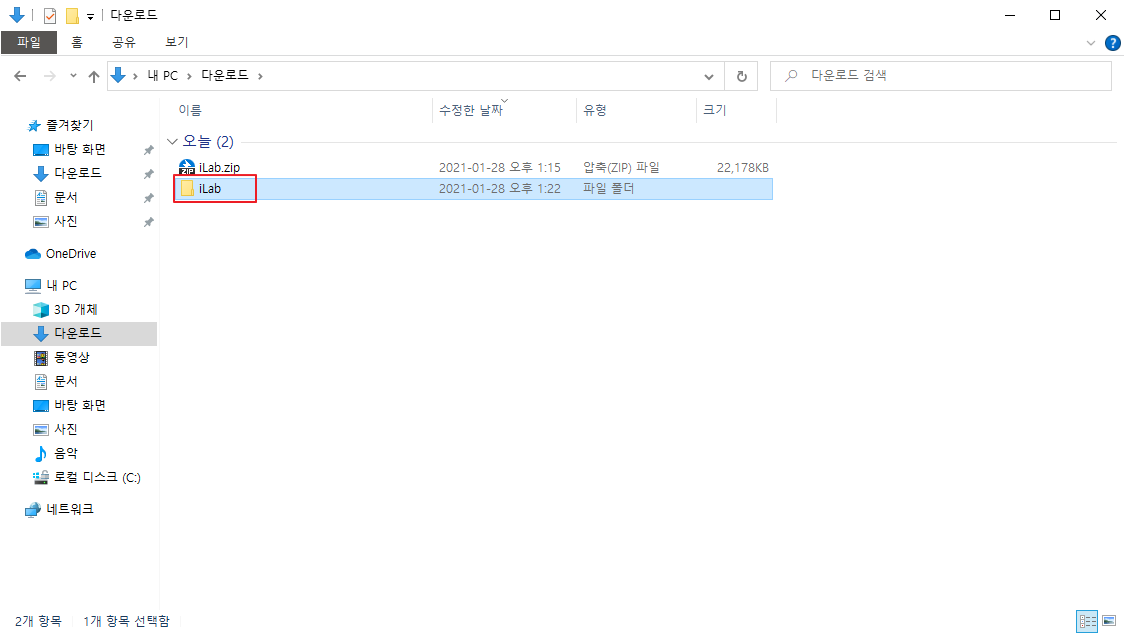
Task: Click 다운로드 in address bar path
Action: [x=225, y=75]
